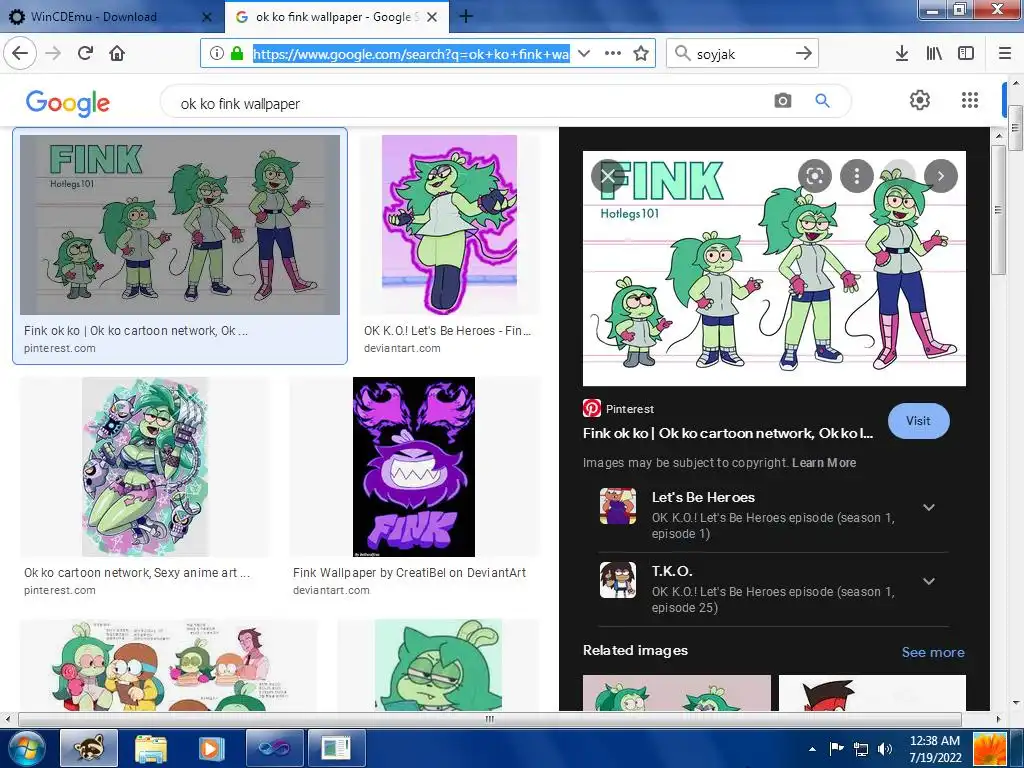Image resolution: width=1024 pixels, height=768 pixels.
Task: Open Google quick settings gear
Action: click(x=920, y=100)
